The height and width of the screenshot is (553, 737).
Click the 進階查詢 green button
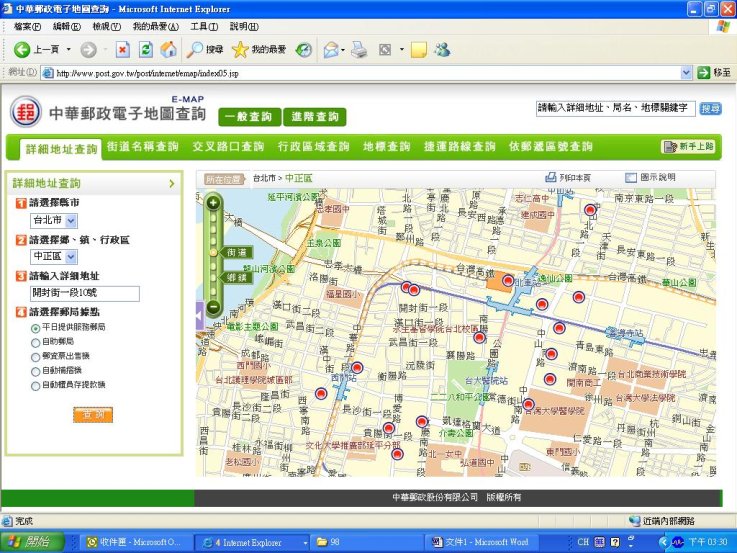tap(314, 117)
